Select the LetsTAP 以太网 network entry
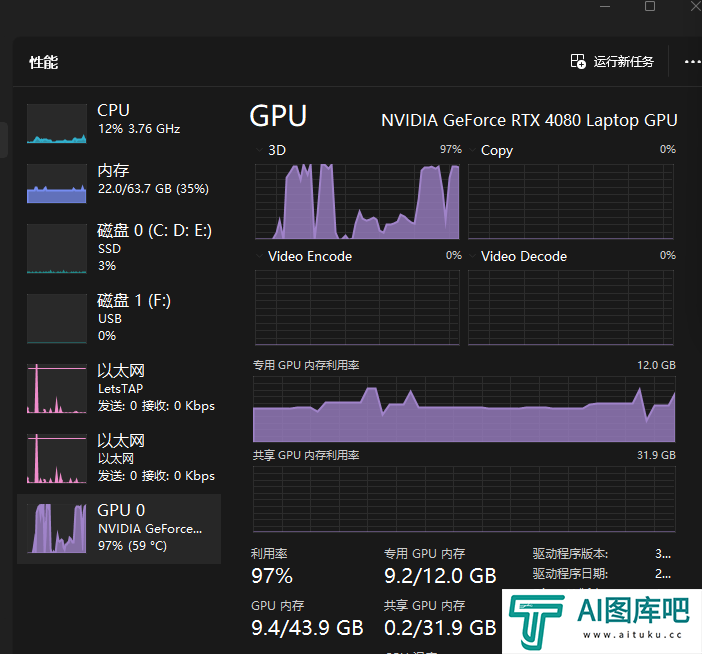This screenshot has height=654, width=702. [119, 388]
